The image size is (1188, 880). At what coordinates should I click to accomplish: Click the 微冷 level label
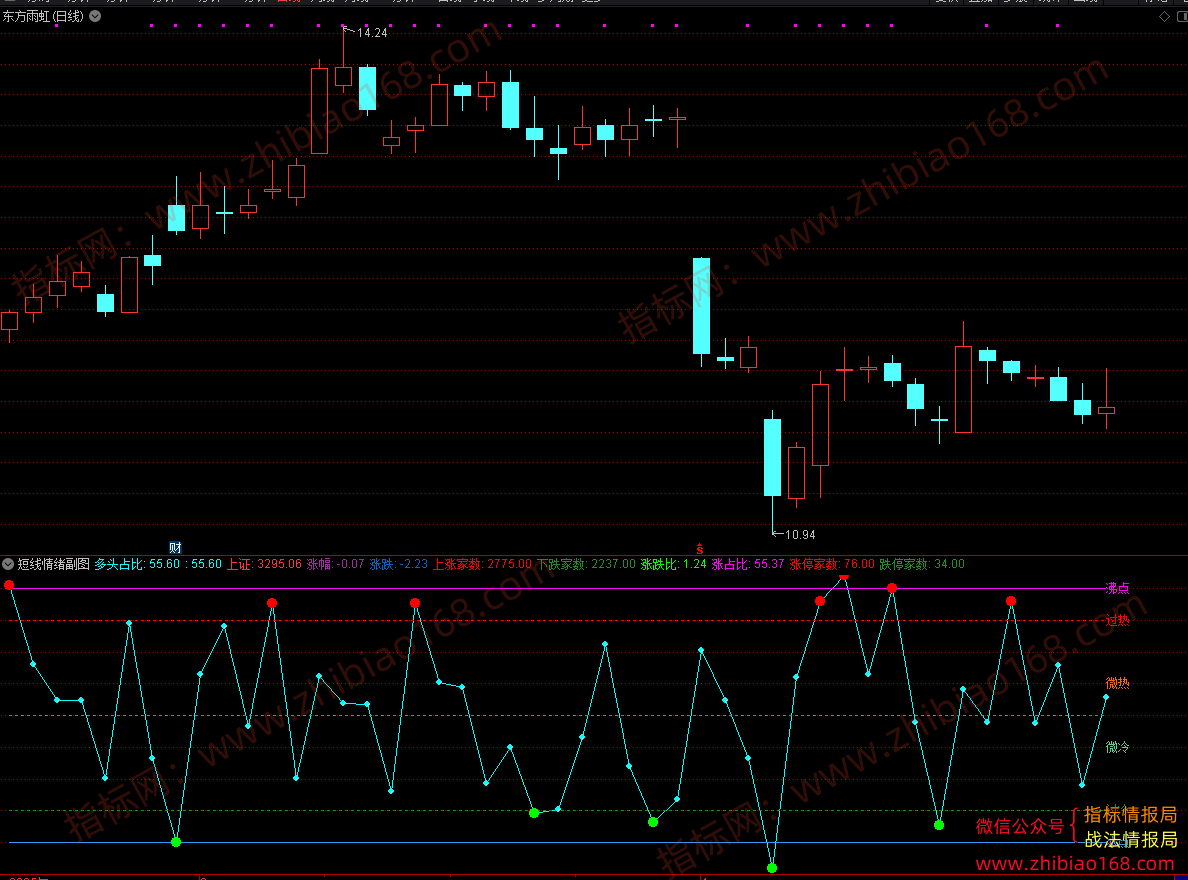[1117, 747]
